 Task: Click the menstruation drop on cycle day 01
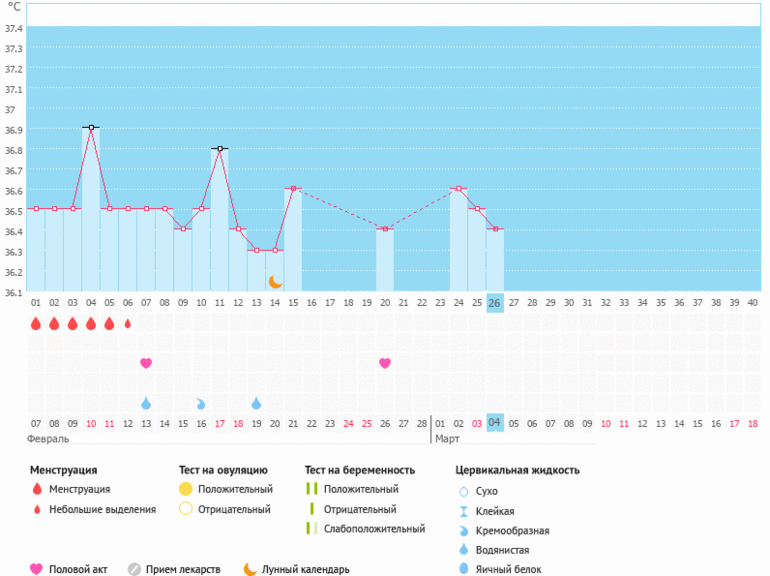pos(36,323)
